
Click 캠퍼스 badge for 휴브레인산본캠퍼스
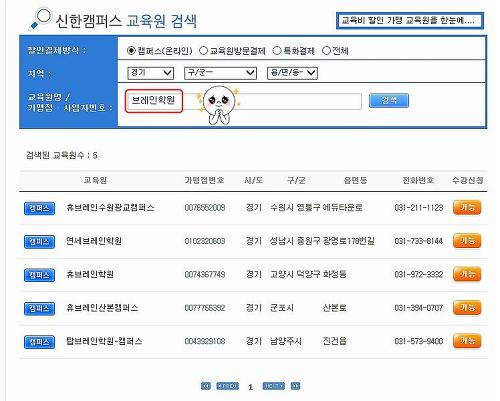pos(39,308)
